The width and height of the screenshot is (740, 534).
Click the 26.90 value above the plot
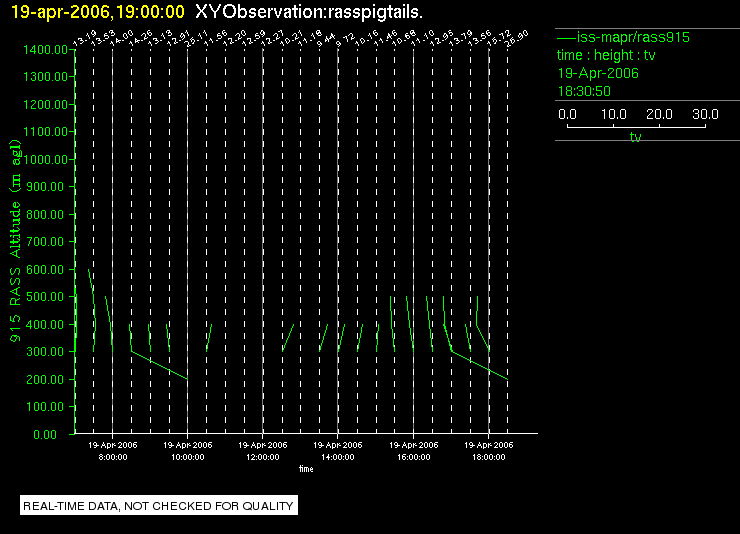coord(517,39)
